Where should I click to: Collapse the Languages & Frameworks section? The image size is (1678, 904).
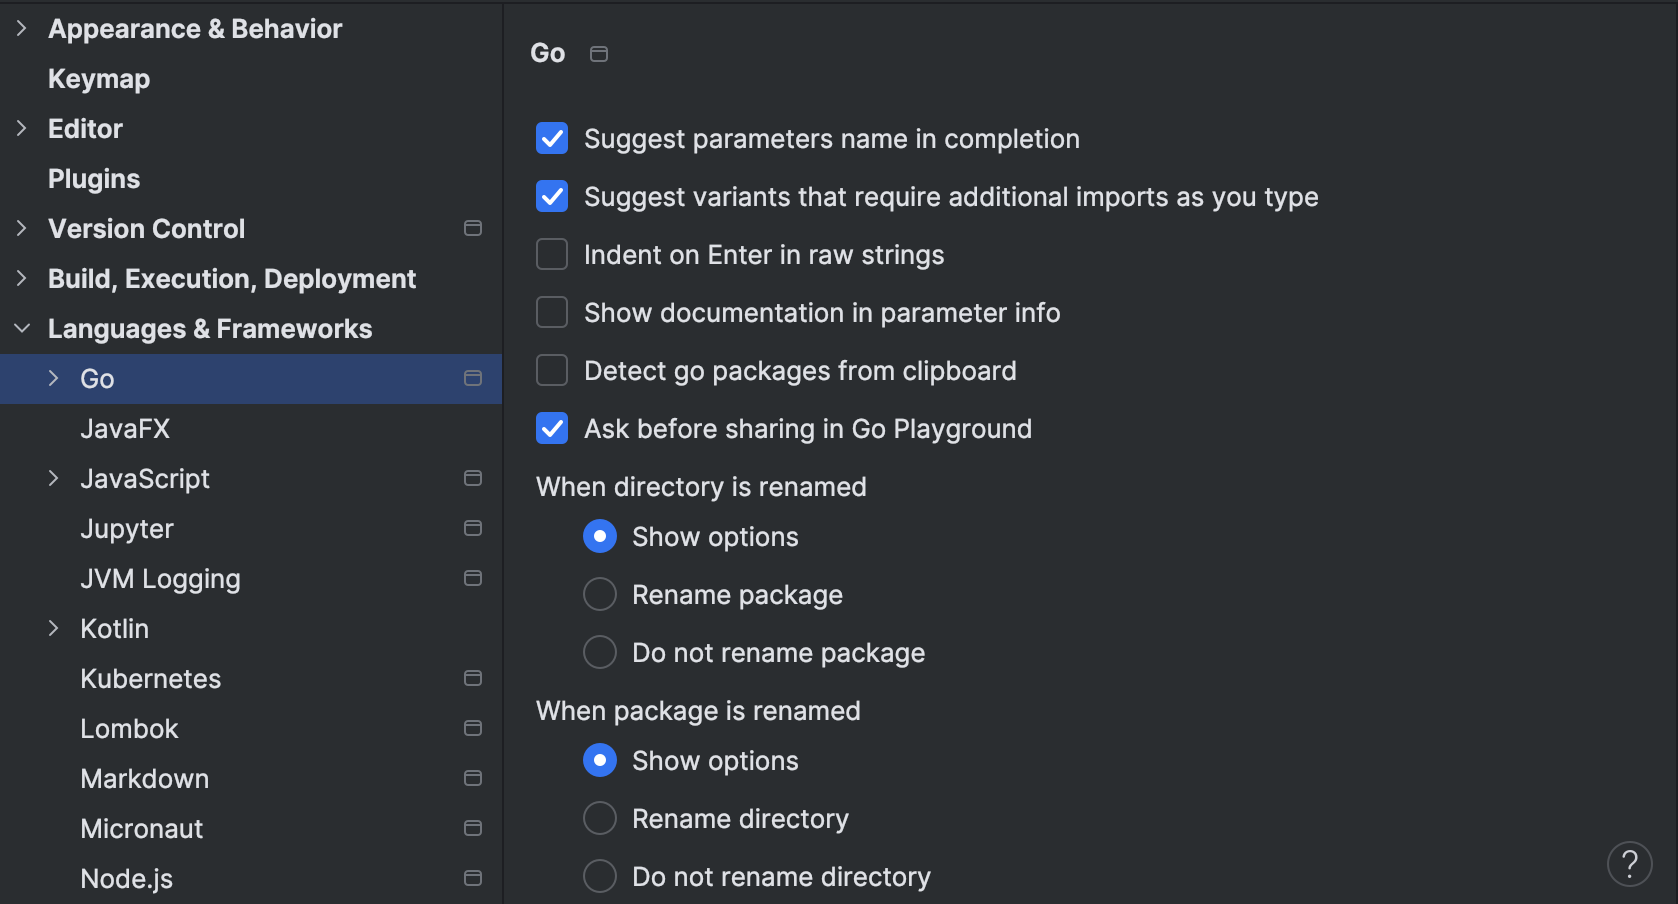[x=22, y=328]
